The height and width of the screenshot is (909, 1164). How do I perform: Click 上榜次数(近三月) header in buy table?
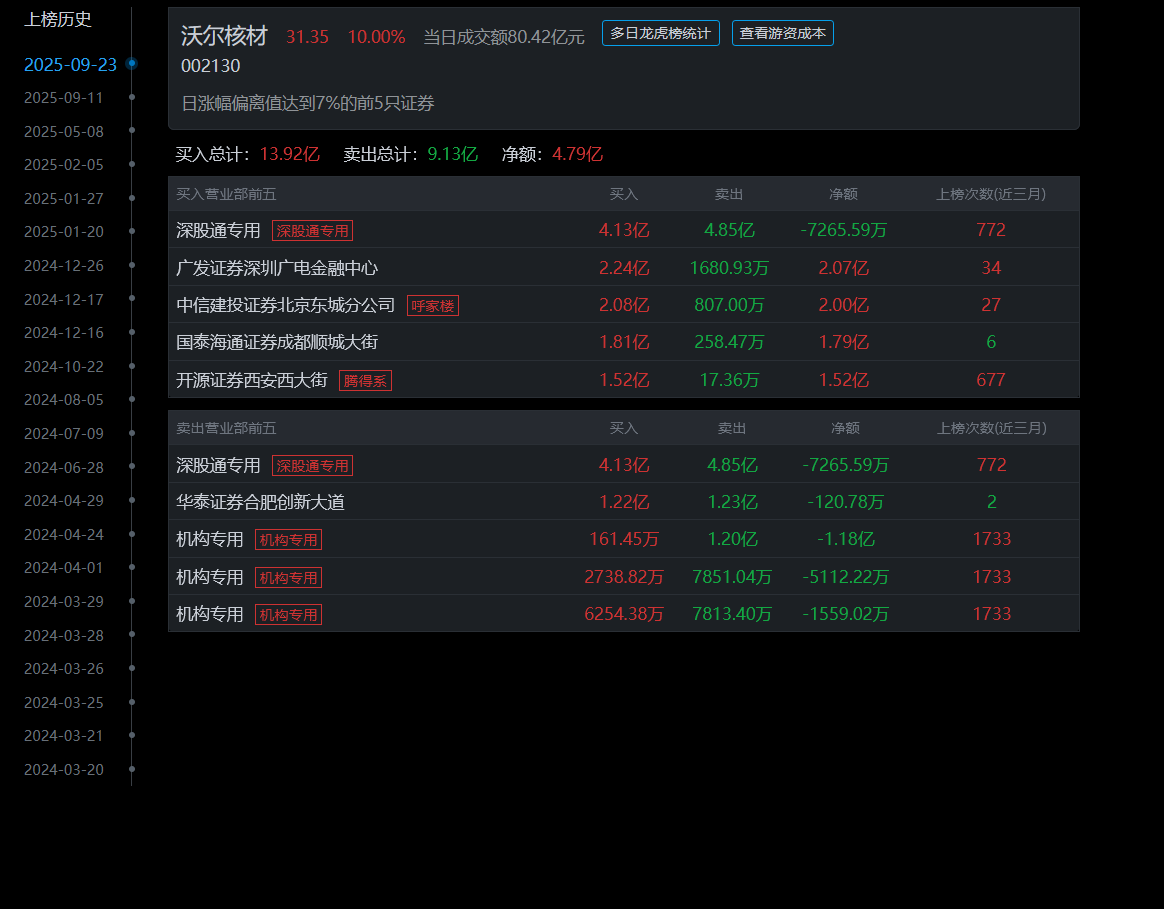tap(991, 194)
